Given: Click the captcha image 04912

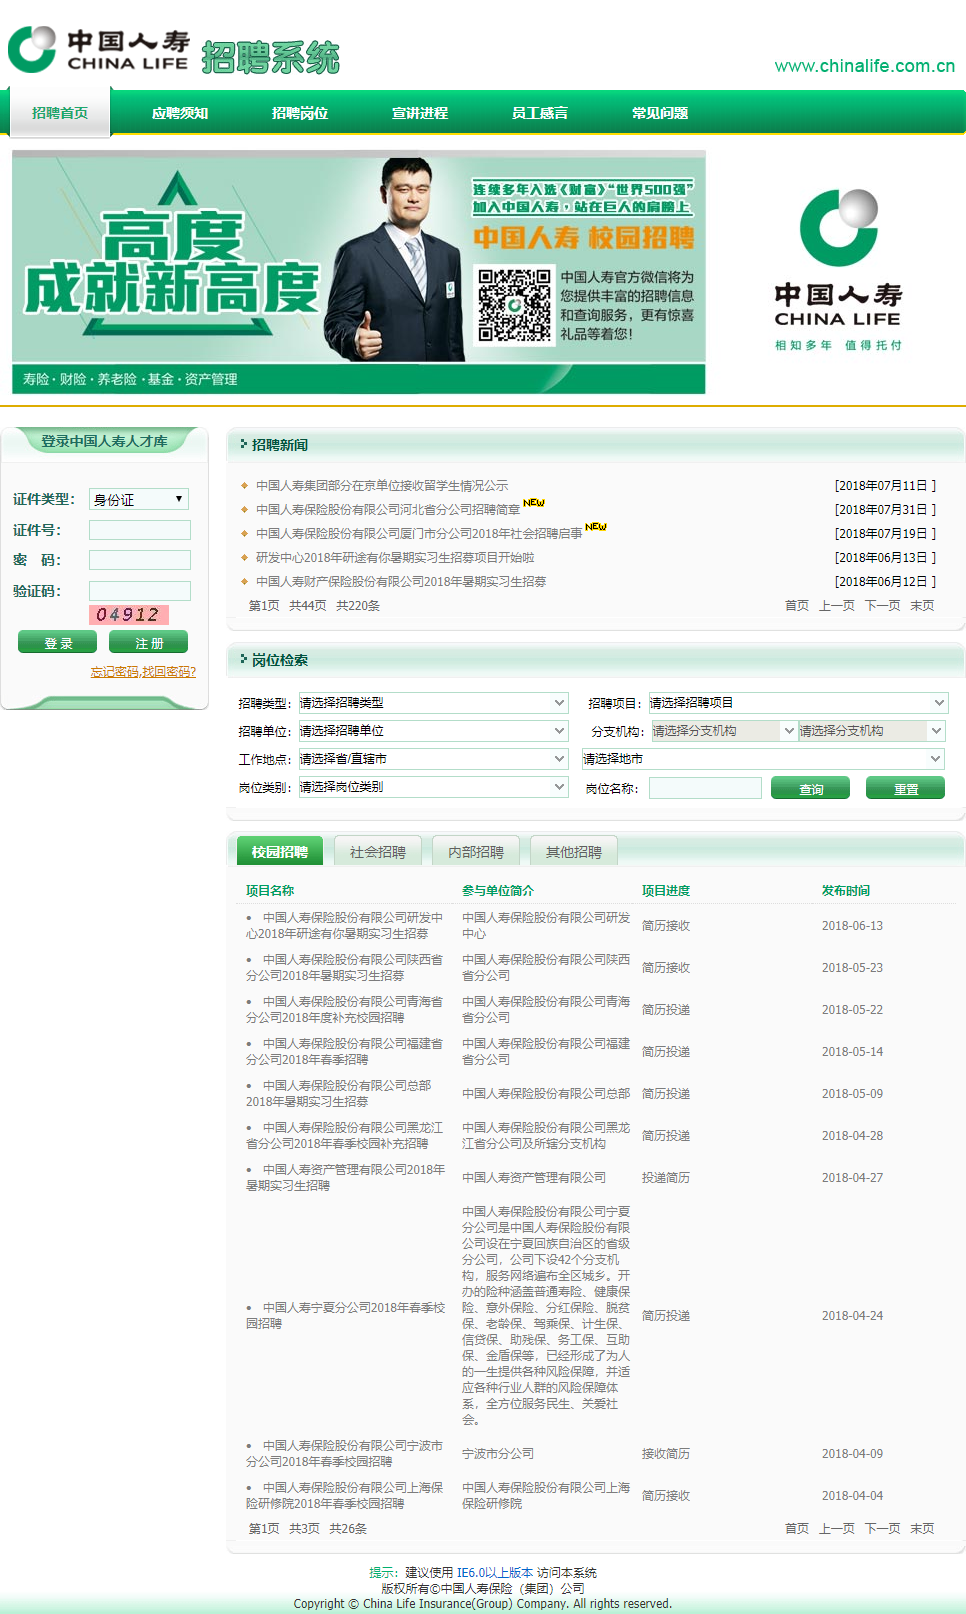Looking at the screenshot, I should (129, 615).
